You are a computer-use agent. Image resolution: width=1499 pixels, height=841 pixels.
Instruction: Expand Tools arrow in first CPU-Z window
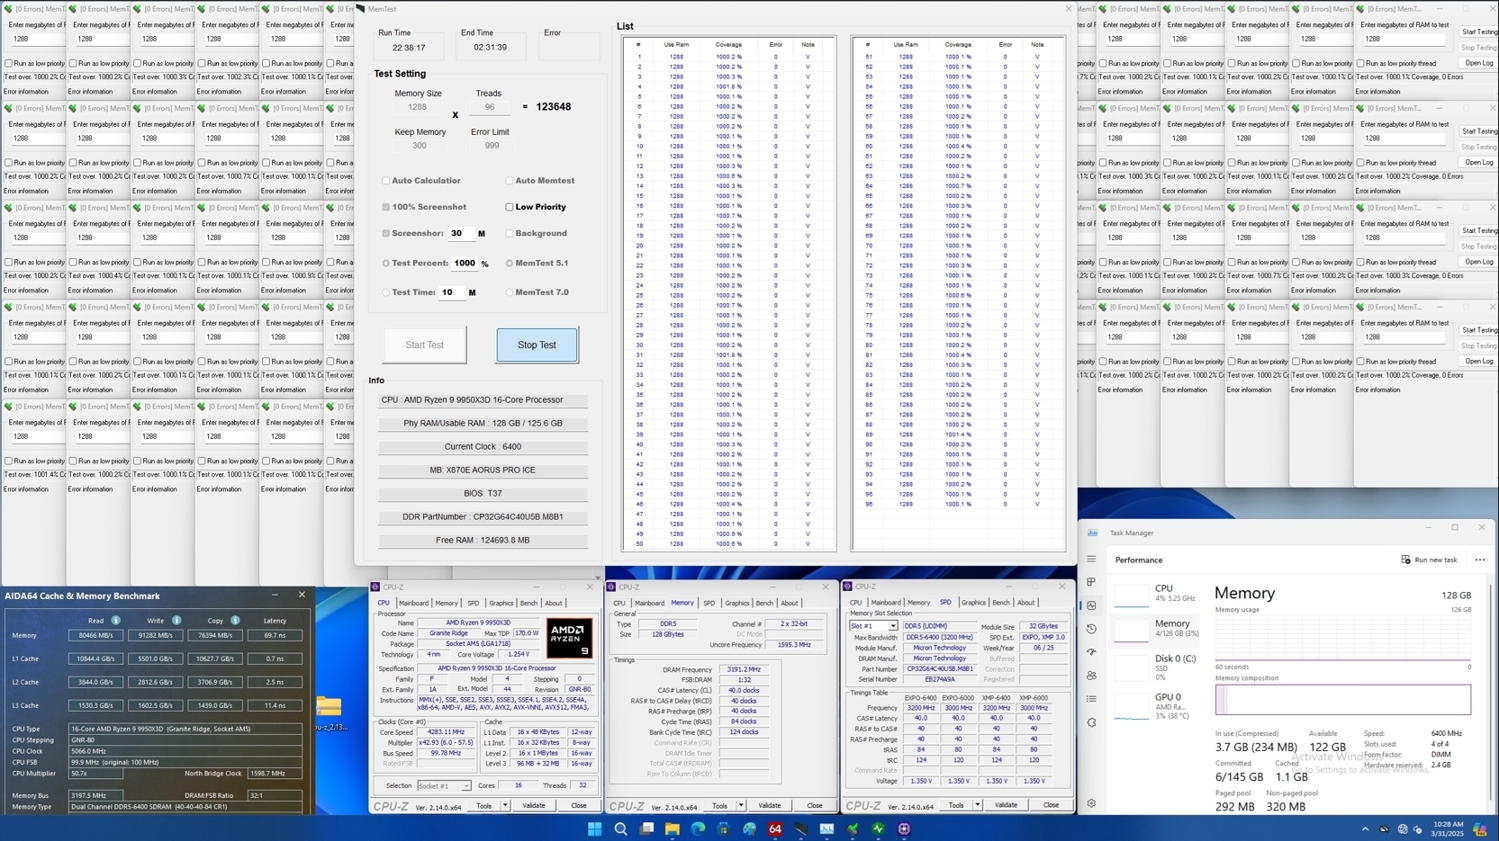tap(505, 805)
